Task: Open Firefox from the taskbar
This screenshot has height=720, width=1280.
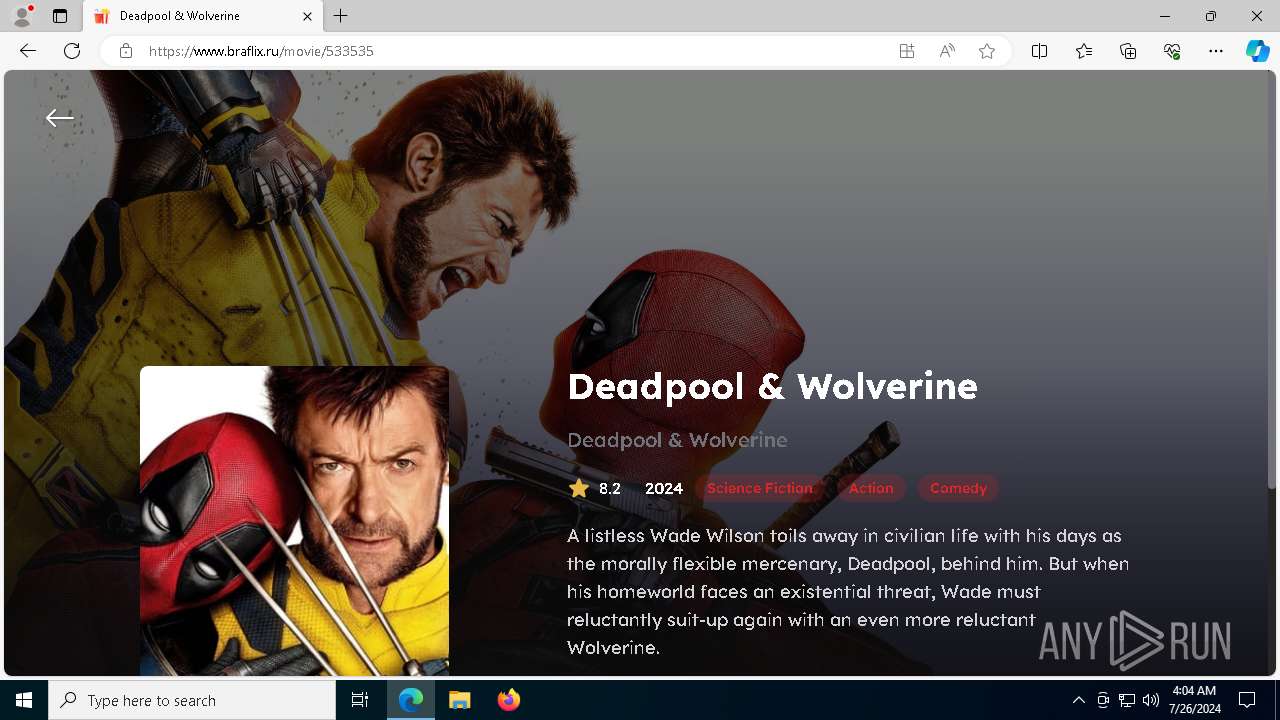Action: point(508,700)
